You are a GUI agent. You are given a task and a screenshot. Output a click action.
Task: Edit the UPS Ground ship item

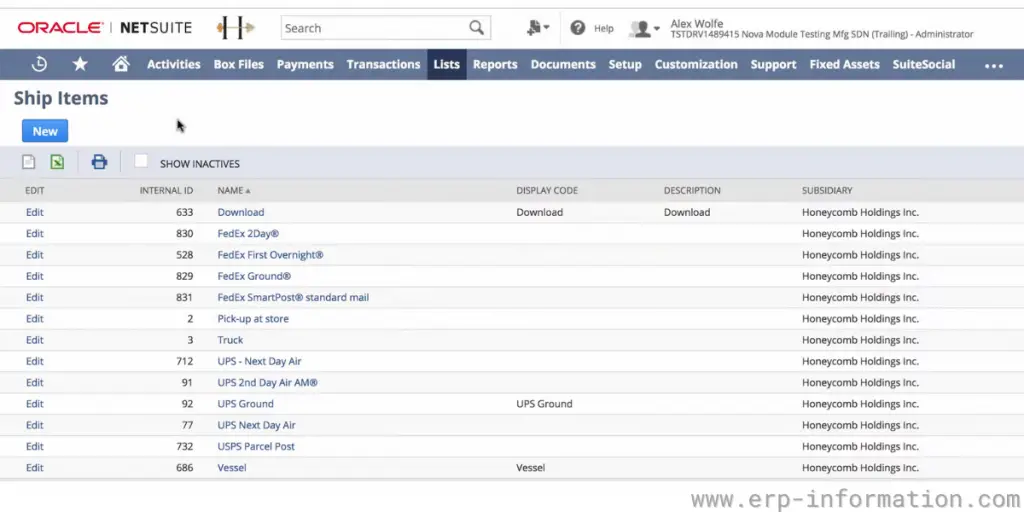(x=35, y=404)
